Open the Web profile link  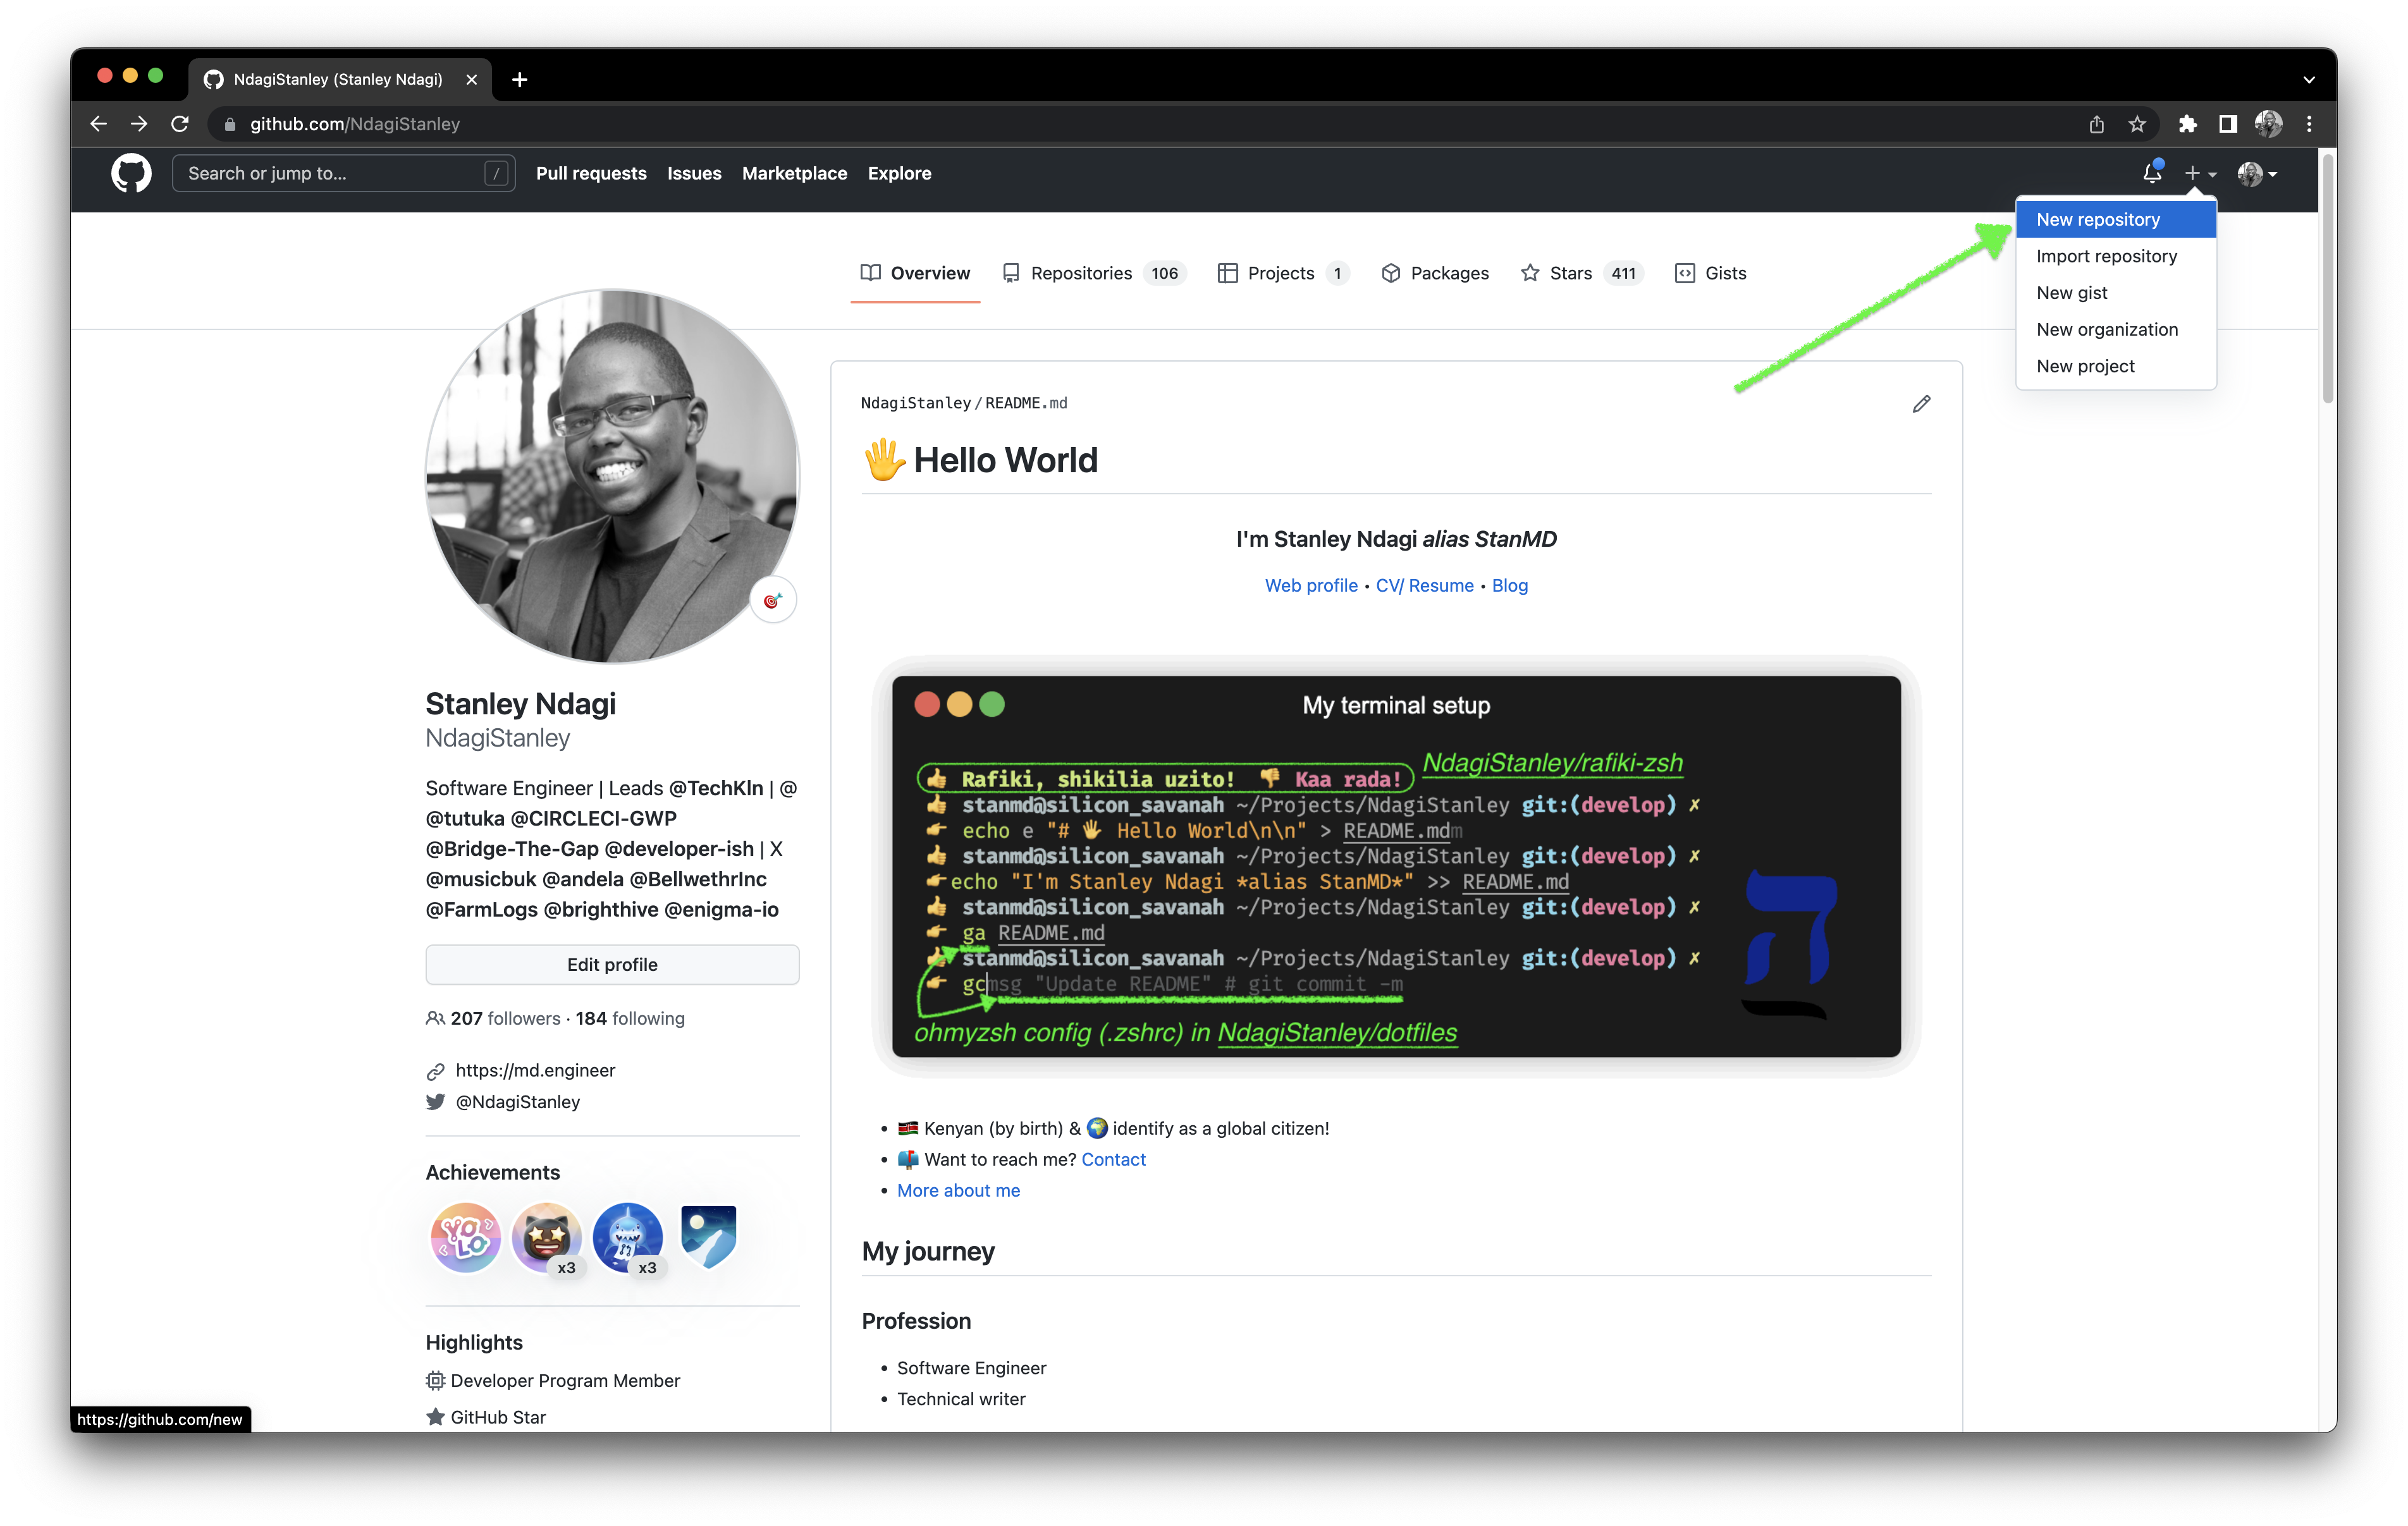coord(1311,585)
